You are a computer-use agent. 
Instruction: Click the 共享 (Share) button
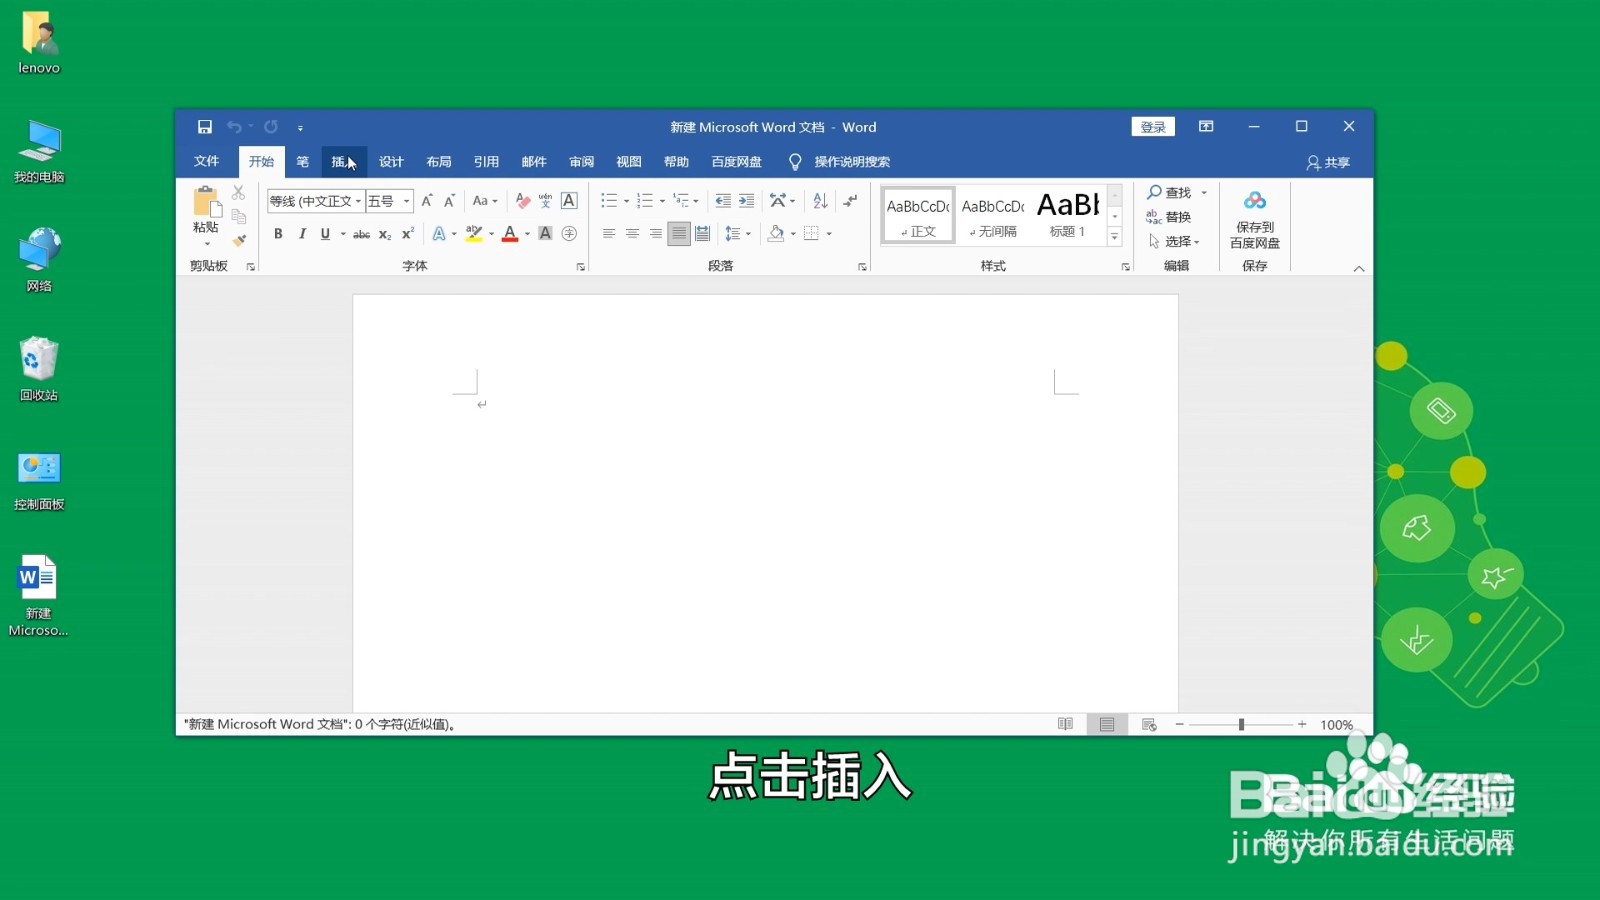[x=1328, y=162]
